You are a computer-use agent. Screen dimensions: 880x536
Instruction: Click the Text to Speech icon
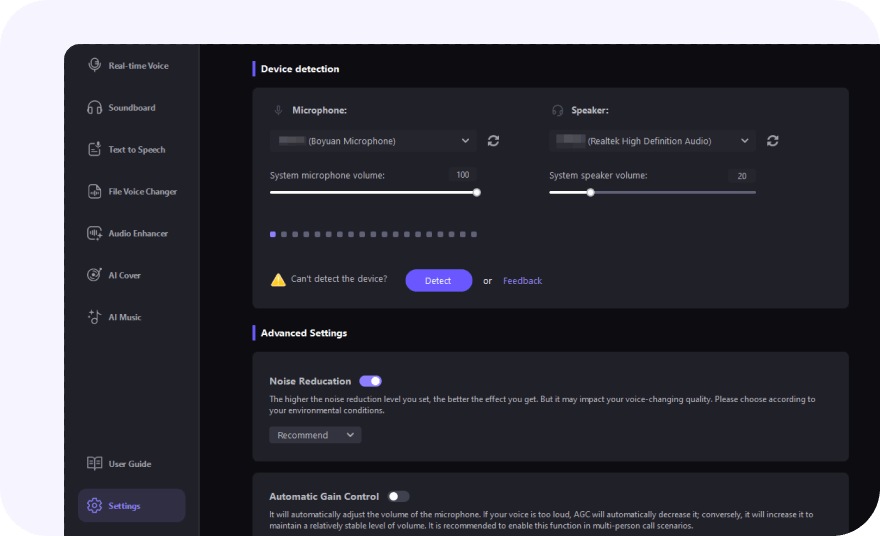94,149
